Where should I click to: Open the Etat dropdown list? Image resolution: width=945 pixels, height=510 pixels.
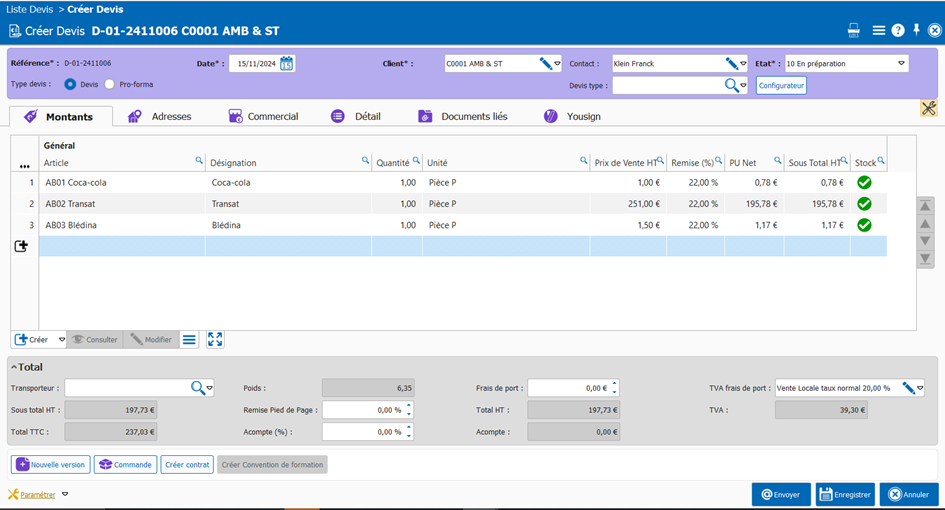901,64
